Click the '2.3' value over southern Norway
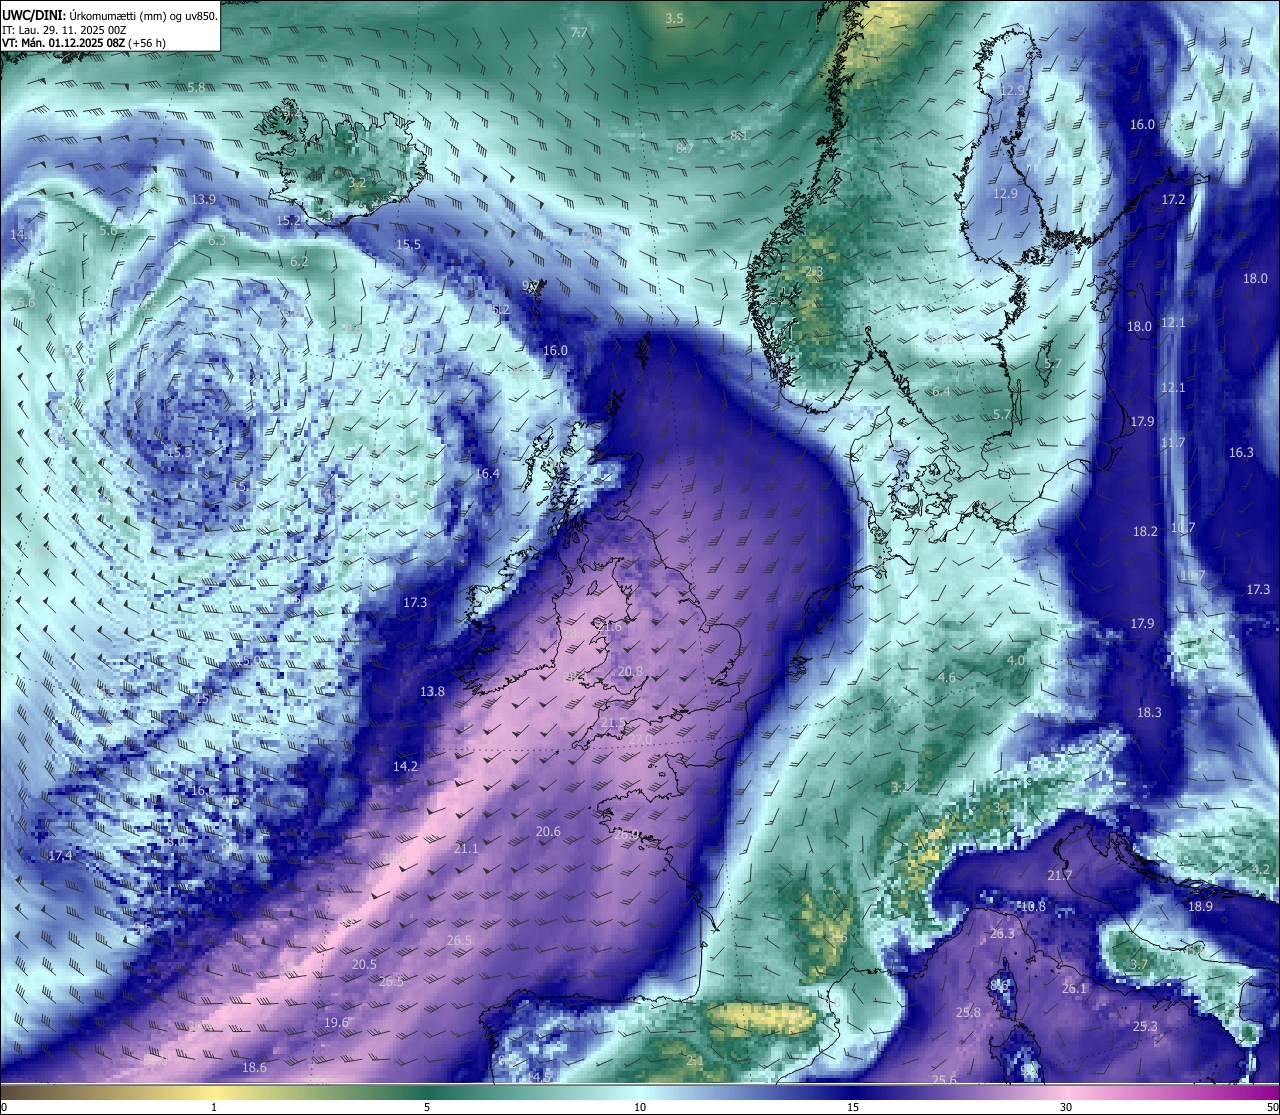1280x1115 pixels. [x=814, y=271]
